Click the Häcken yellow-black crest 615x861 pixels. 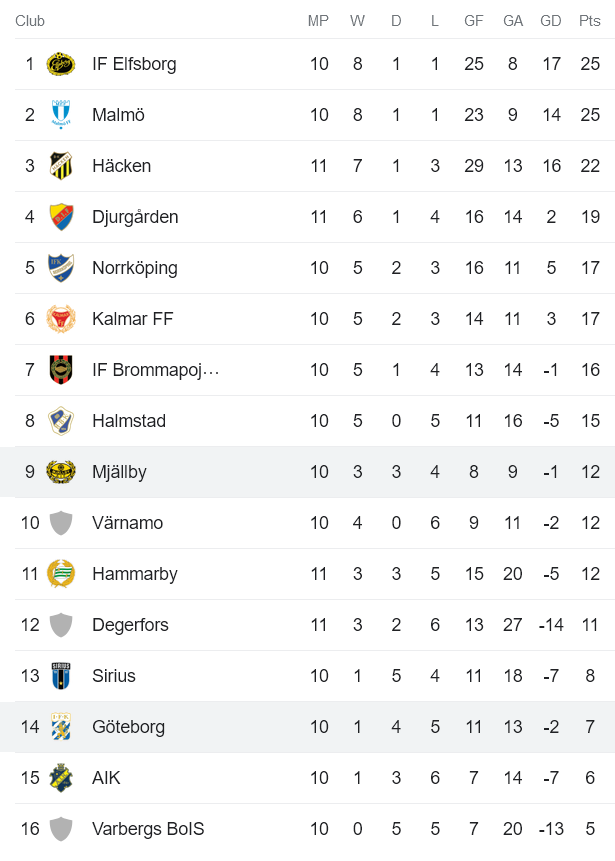(x=60, y=165)
